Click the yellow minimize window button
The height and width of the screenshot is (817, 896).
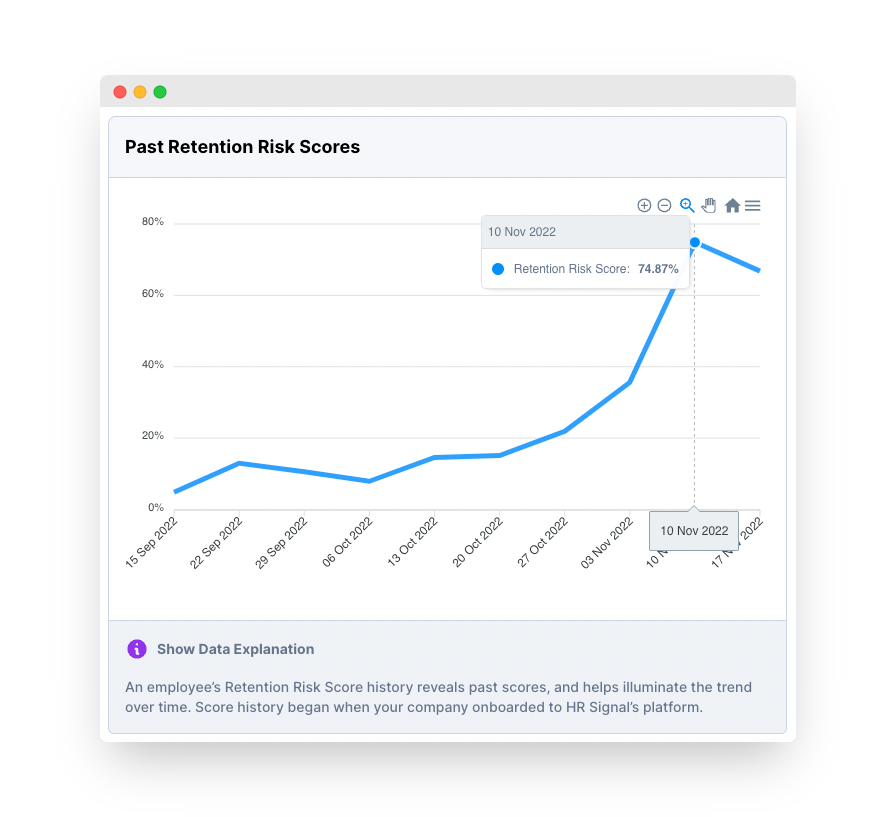140,92
